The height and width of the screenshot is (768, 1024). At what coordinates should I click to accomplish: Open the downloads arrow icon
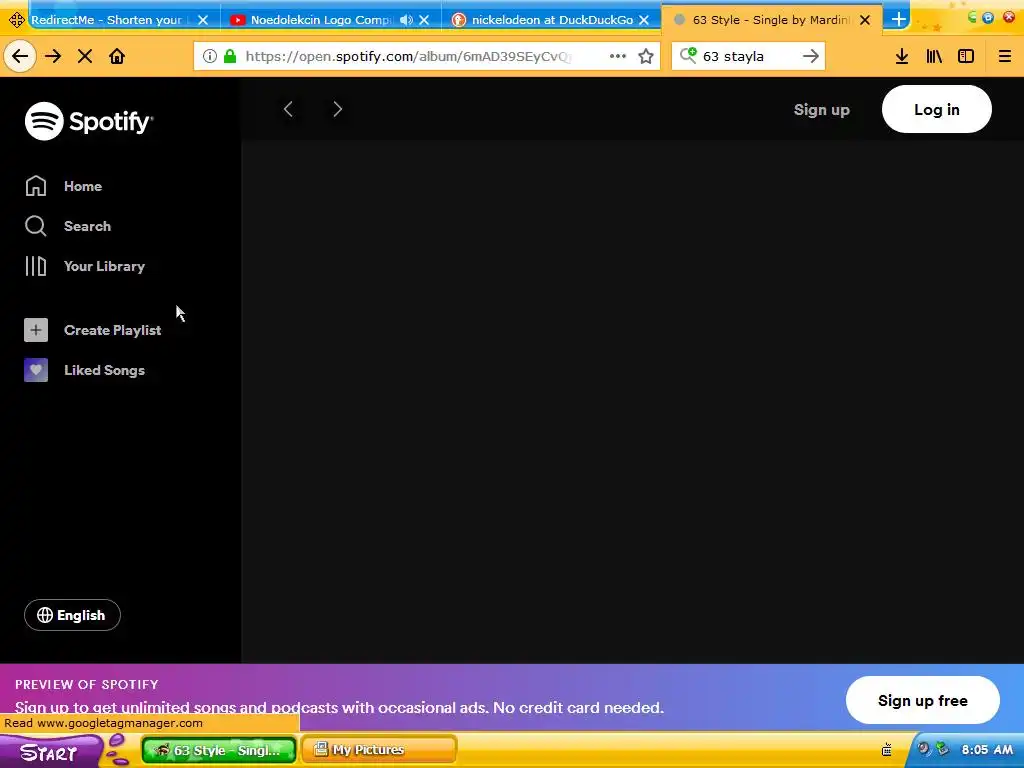902,56
